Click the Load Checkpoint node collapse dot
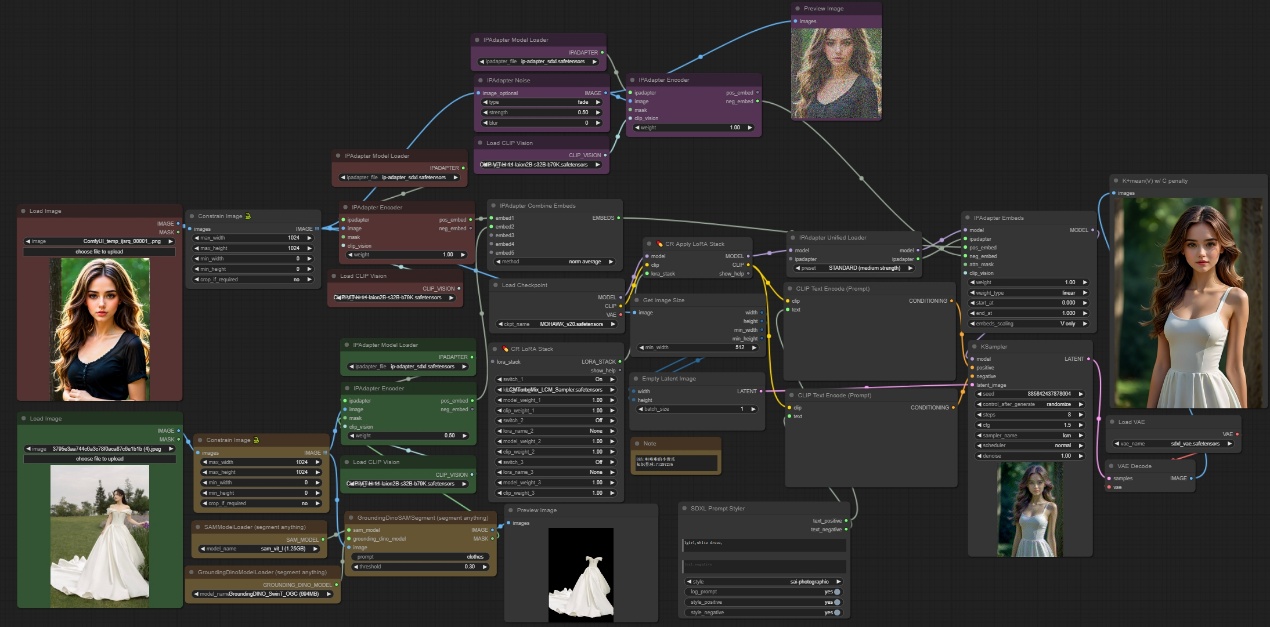The image size is (1270, 627). click(495, 285)
